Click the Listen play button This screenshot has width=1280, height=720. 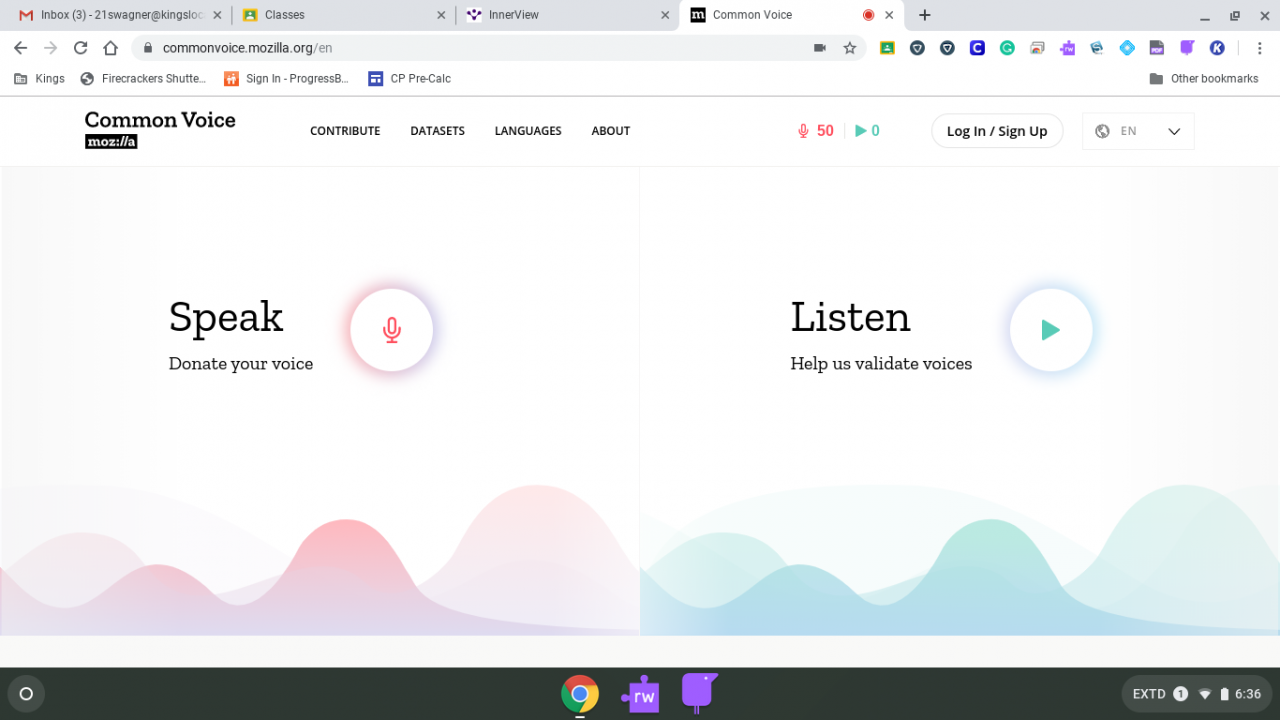[x=1051, y=330]
